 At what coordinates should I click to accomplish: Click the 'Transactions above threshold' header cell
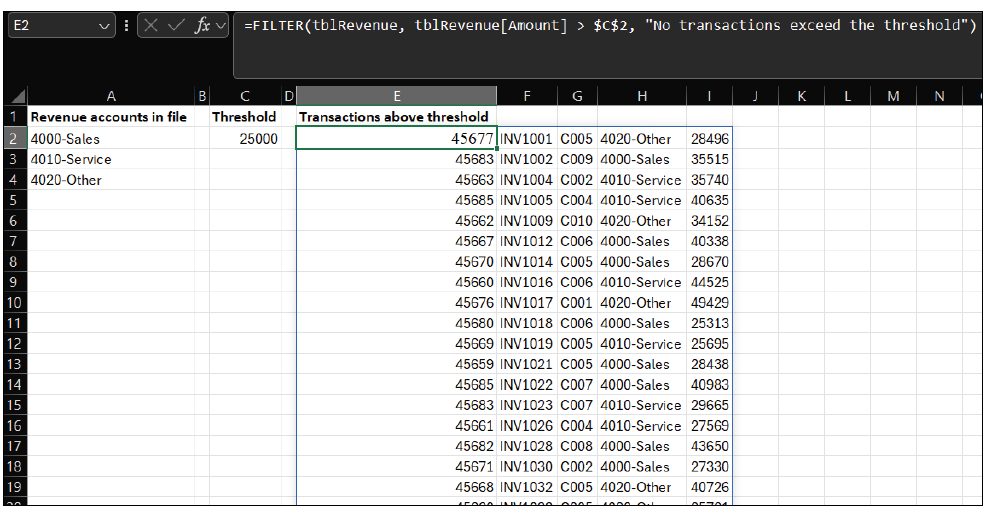coord(396,117)
